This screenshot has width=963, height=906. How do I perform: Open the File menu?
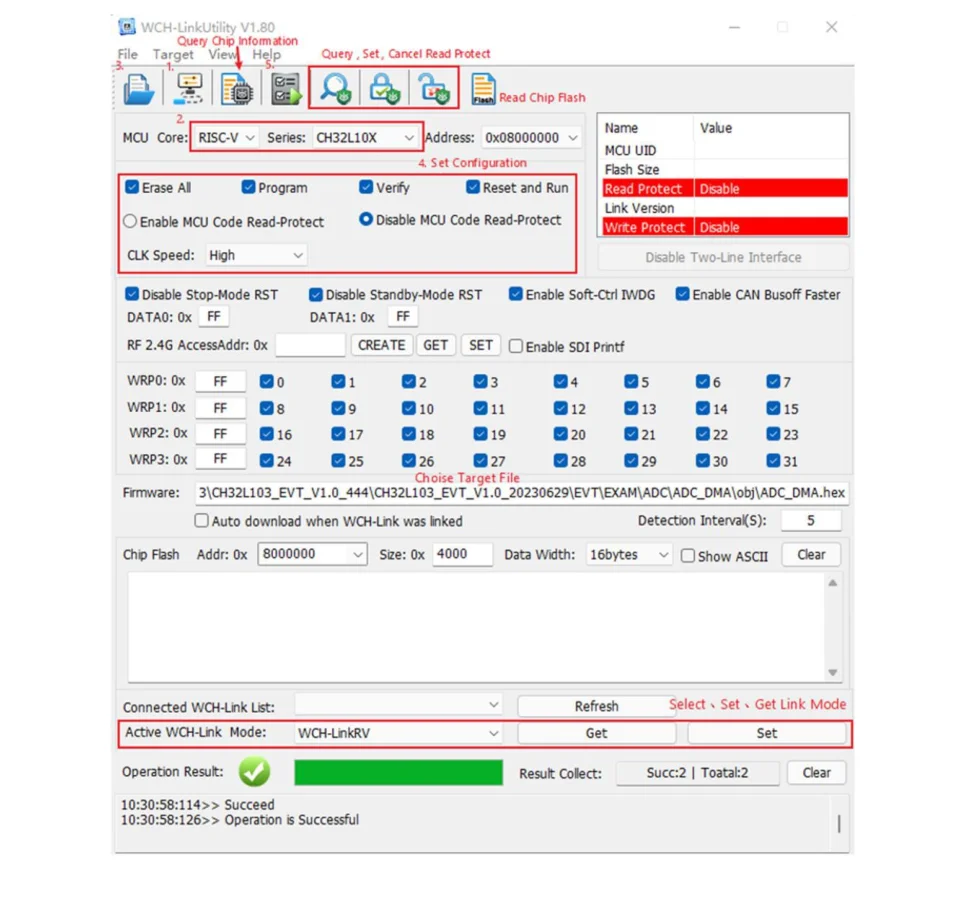[x=128, y=55]
